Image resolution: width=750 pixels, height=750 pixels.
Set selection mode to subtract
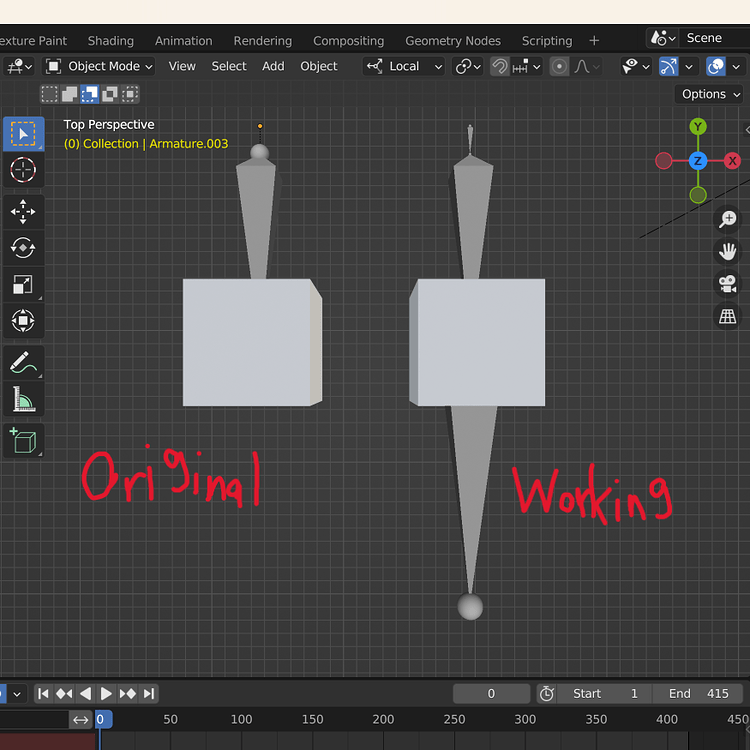[x=89, y=94]
